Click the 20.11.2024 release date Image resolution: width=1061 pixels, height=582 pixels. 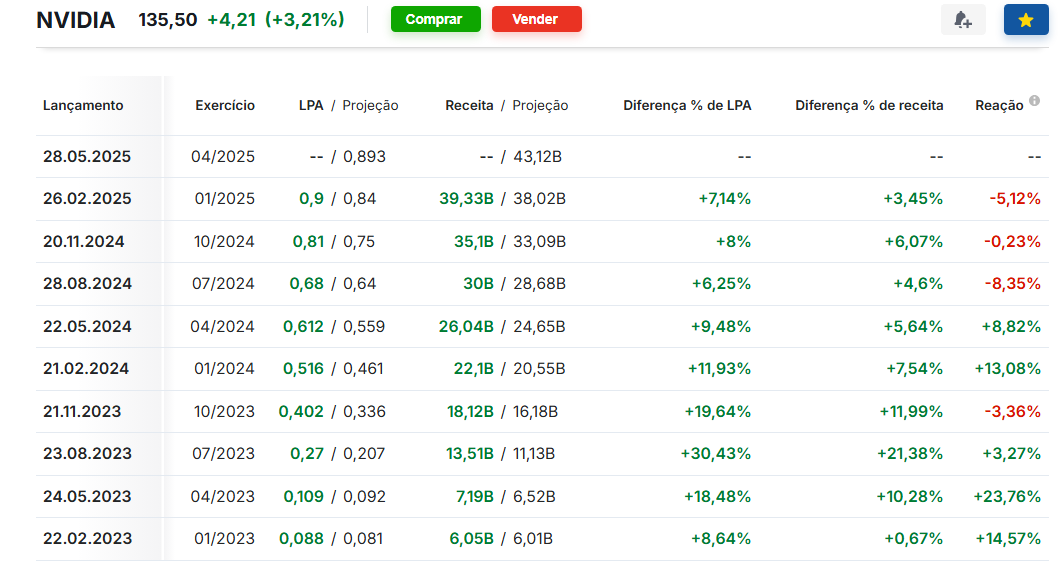pos(84,242)
